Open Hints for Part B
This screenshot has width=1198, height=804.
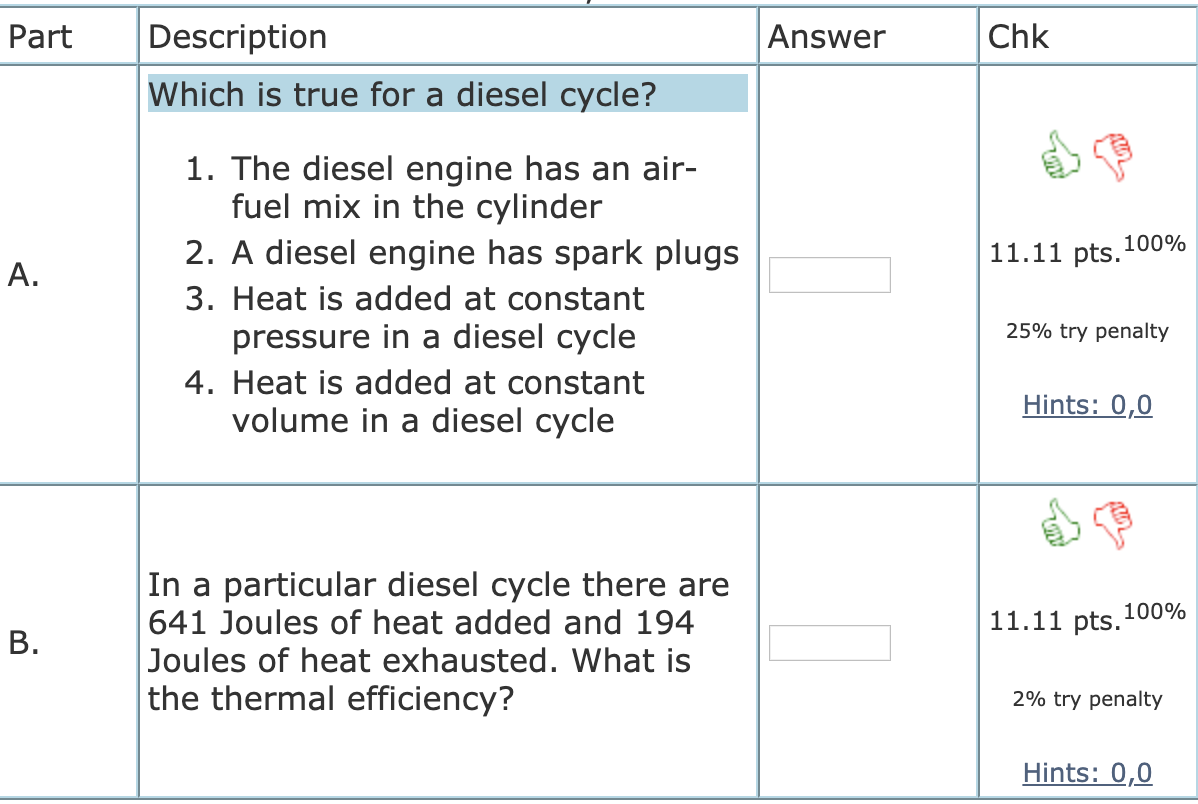[x=1086, y=772]
